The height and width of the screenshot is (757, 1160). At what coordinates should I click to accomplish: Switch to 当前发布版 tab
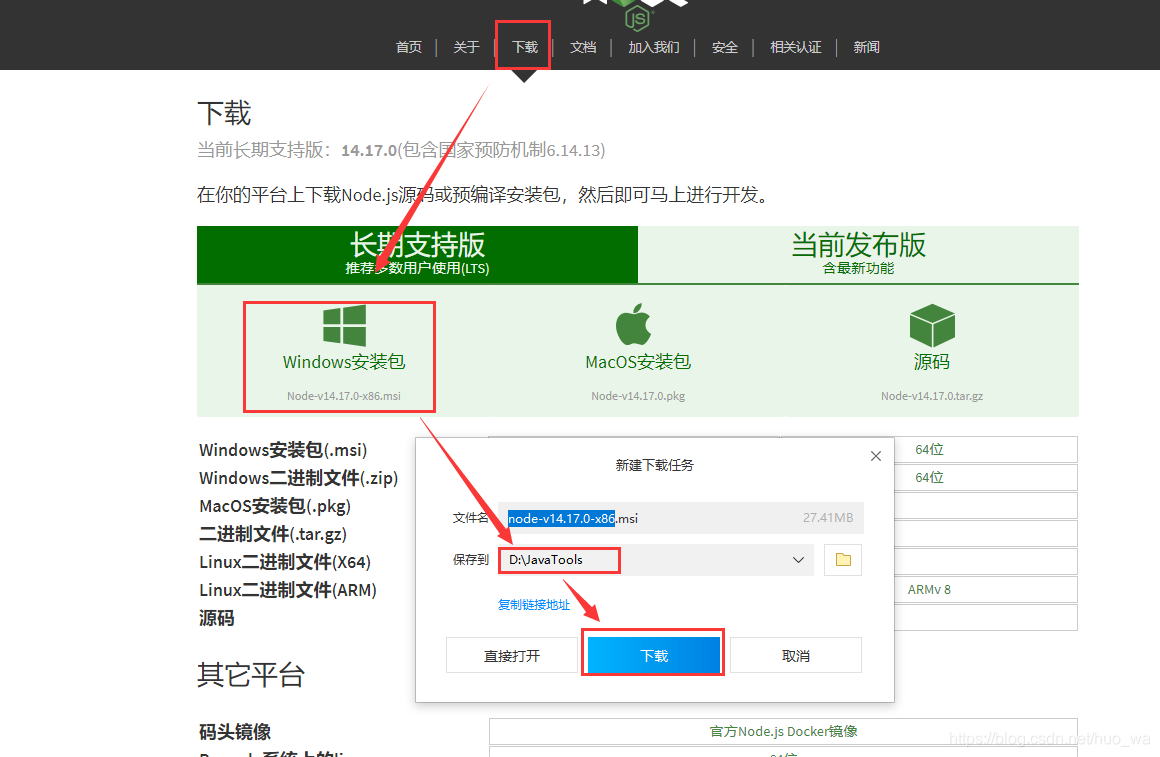tap(858, 254)
